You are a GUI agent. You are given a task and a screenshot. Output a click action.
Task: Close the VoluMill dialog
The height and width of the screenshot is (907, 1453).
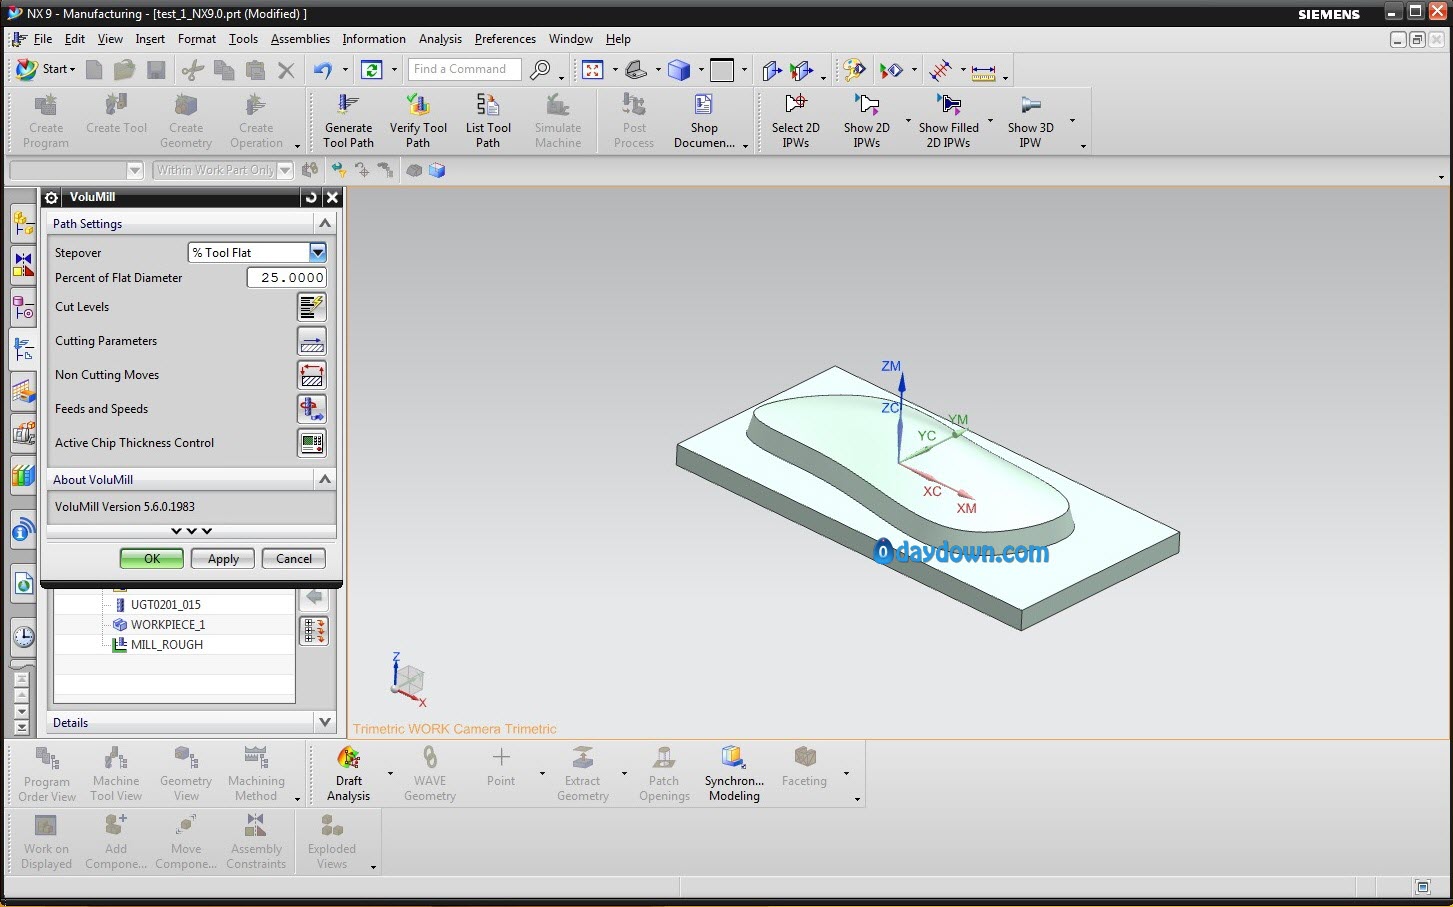(333, 198)
